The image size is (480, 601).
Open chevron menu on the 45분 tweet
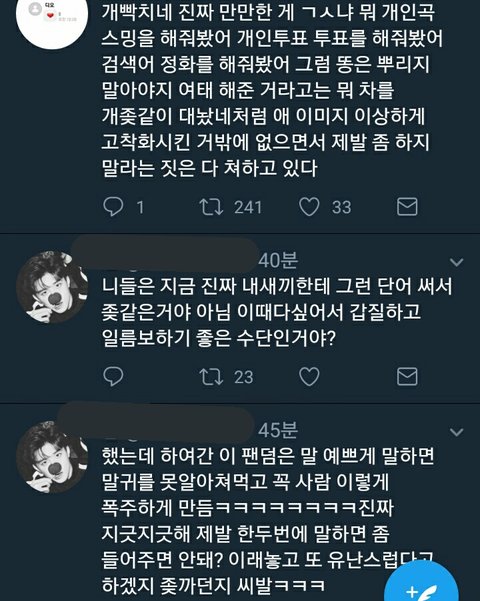pos(456,432)
